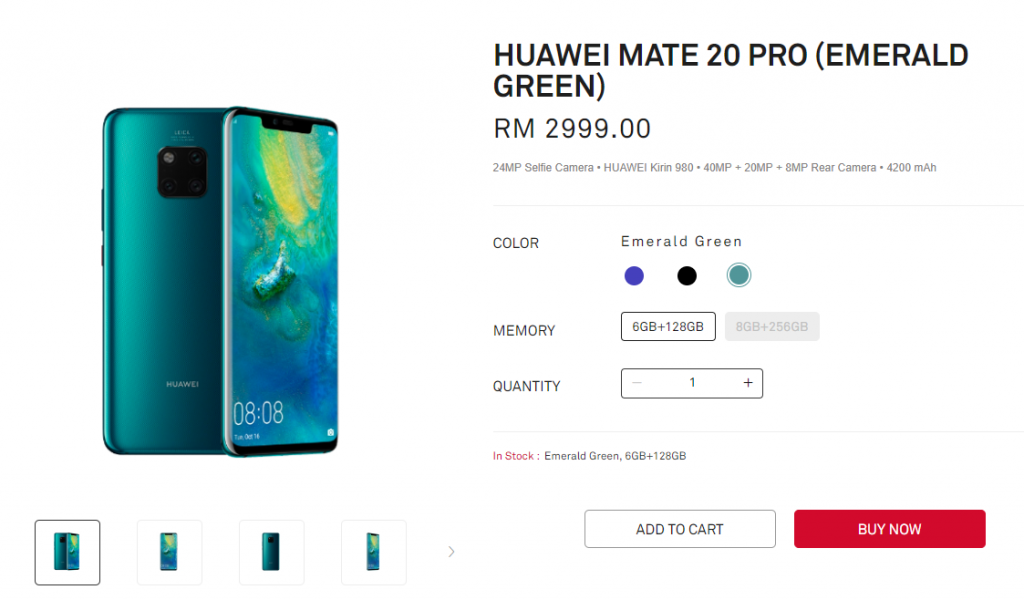The image size is (1024, 600).
Task: Decrease quantity with the minus icon
Action: (x=637, y=383)
